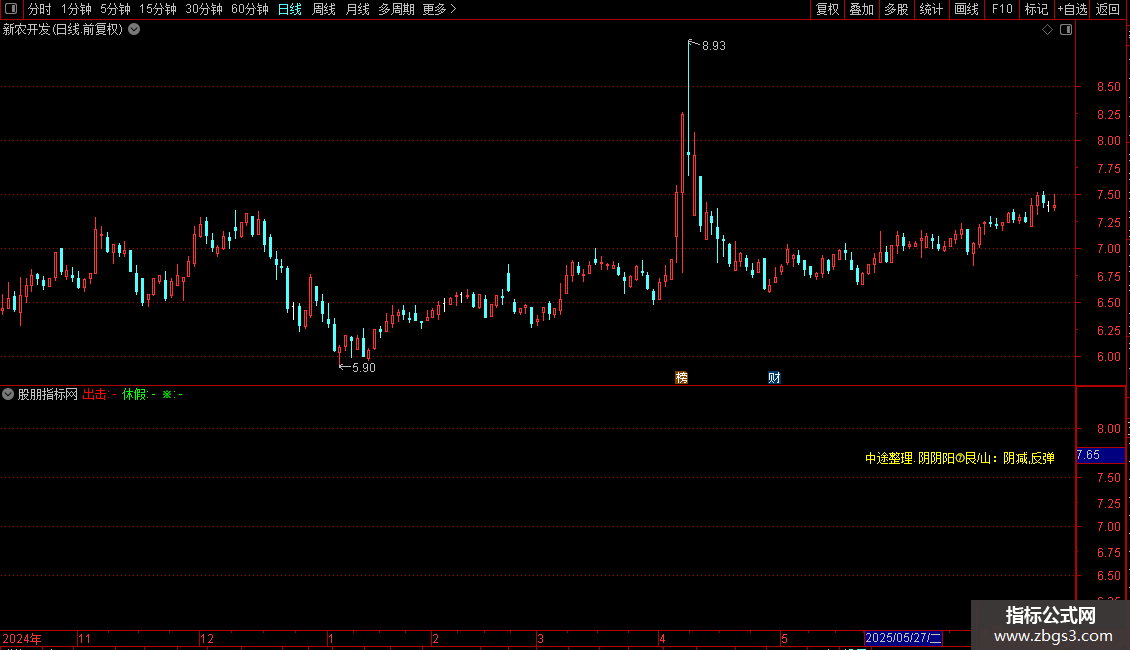The width and height of the screenshot is (1130, 650).
Task: Open indicator menu circle beside 股朋指标网
Action: pyautogui.click(x=8, y=394)
